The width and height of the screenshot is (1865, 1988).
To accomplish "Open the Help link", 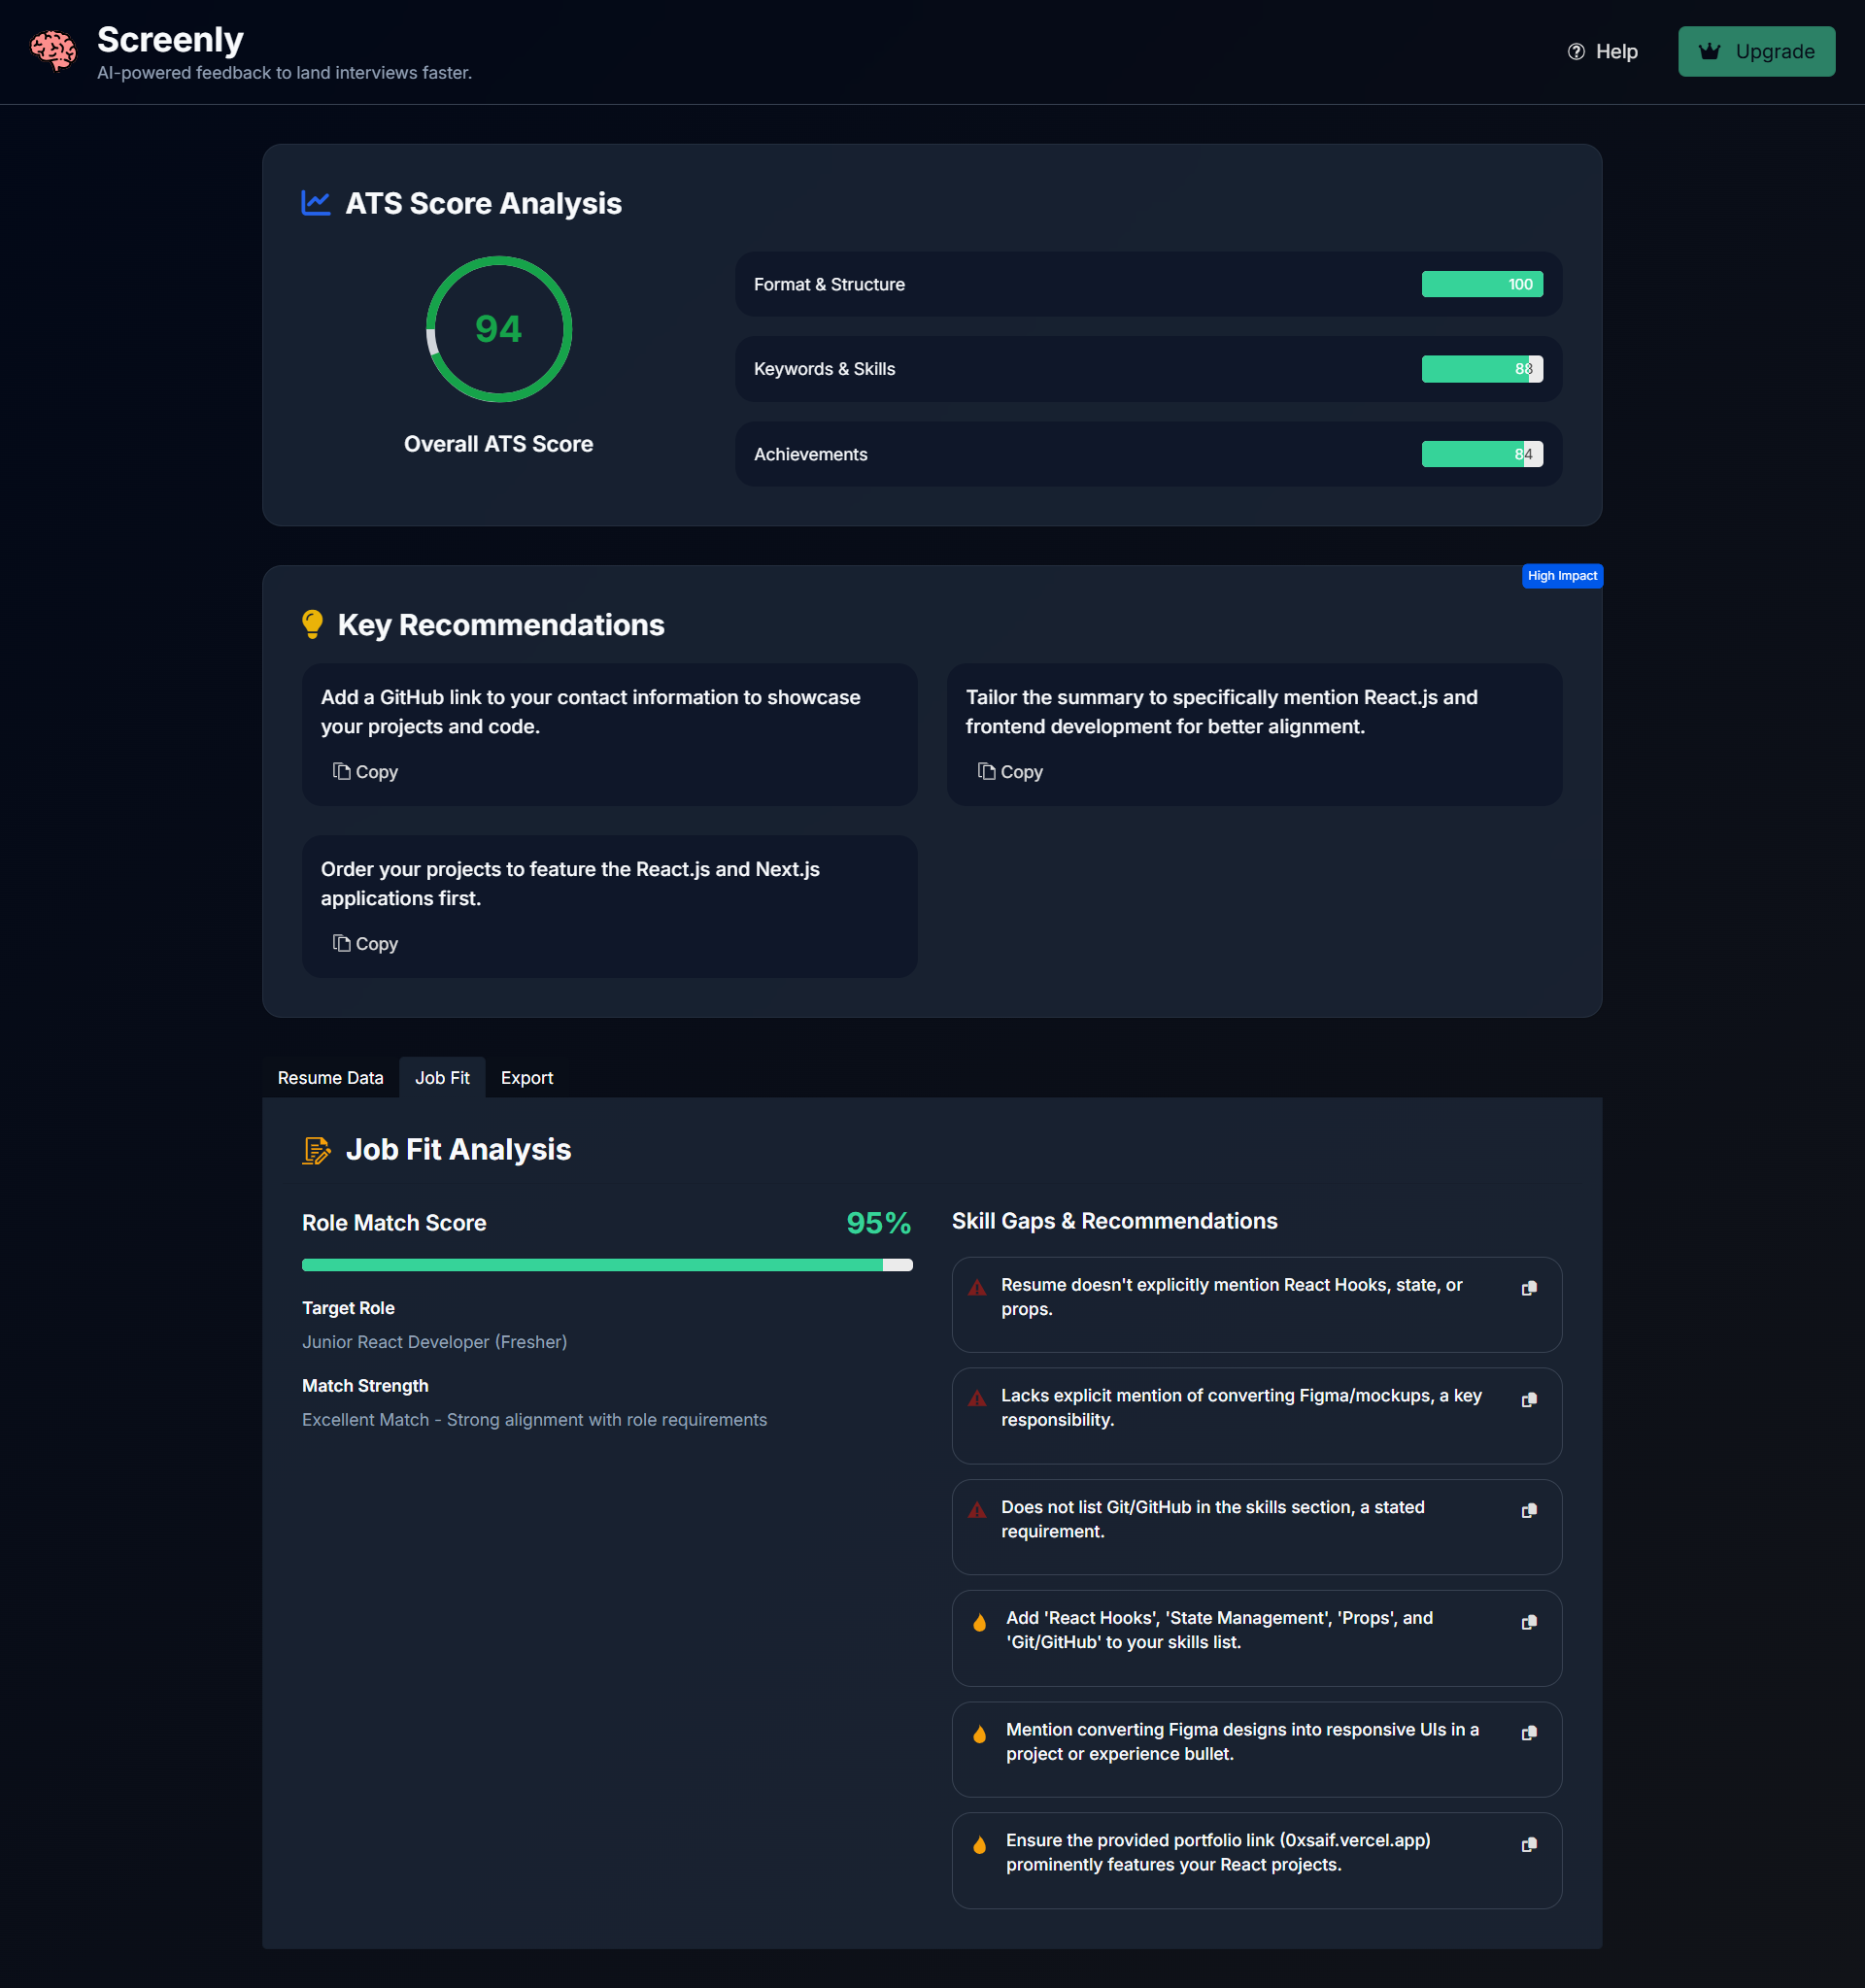I will coord(1602,52).
